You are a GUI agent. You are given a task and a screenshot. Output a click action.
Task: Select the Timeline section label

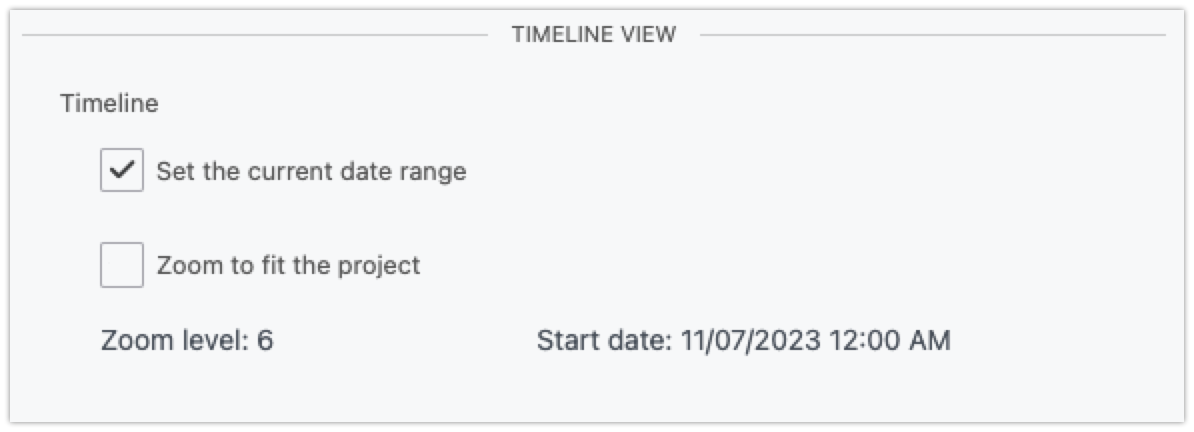(x=109, y=103)
